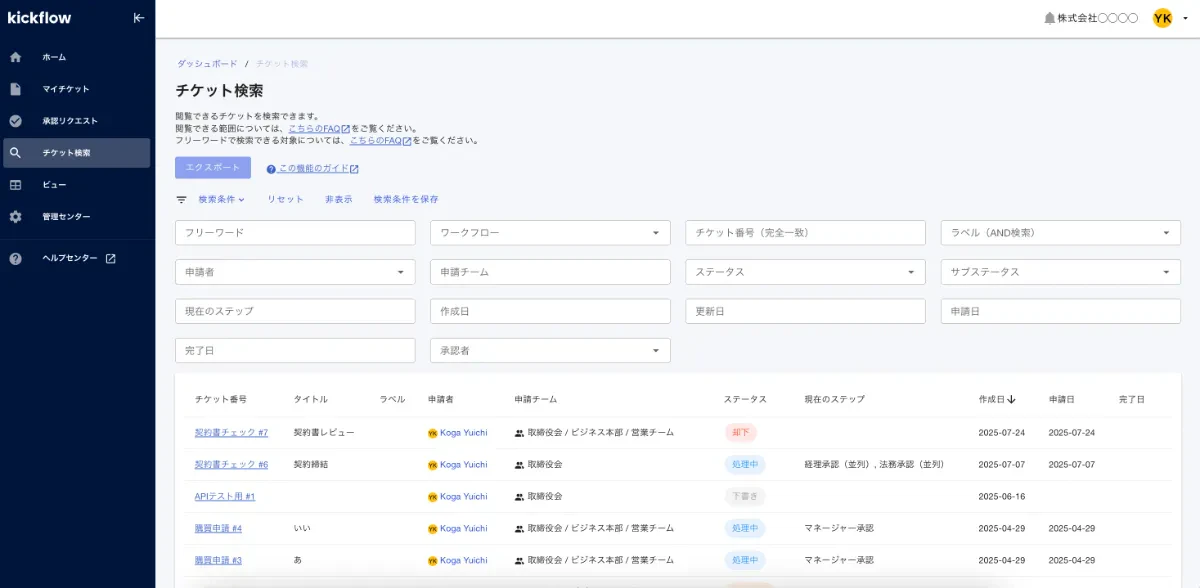Viewport: 1200px width, 588px height.
Task: Click the 更新日 date field
Action: [805, 311]
